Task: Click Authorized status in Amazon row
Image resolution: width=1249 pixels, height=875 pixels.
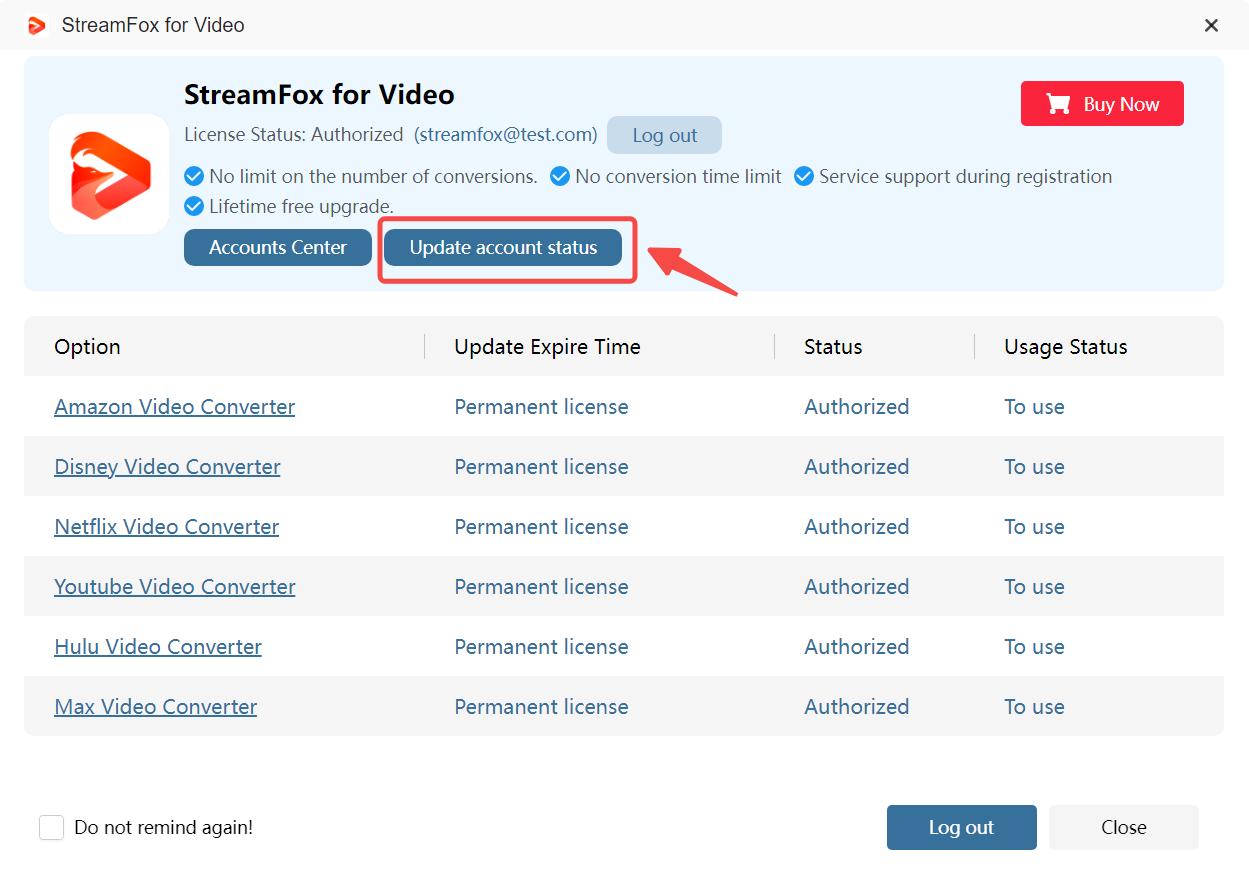Action: click(x=857, y=407)
